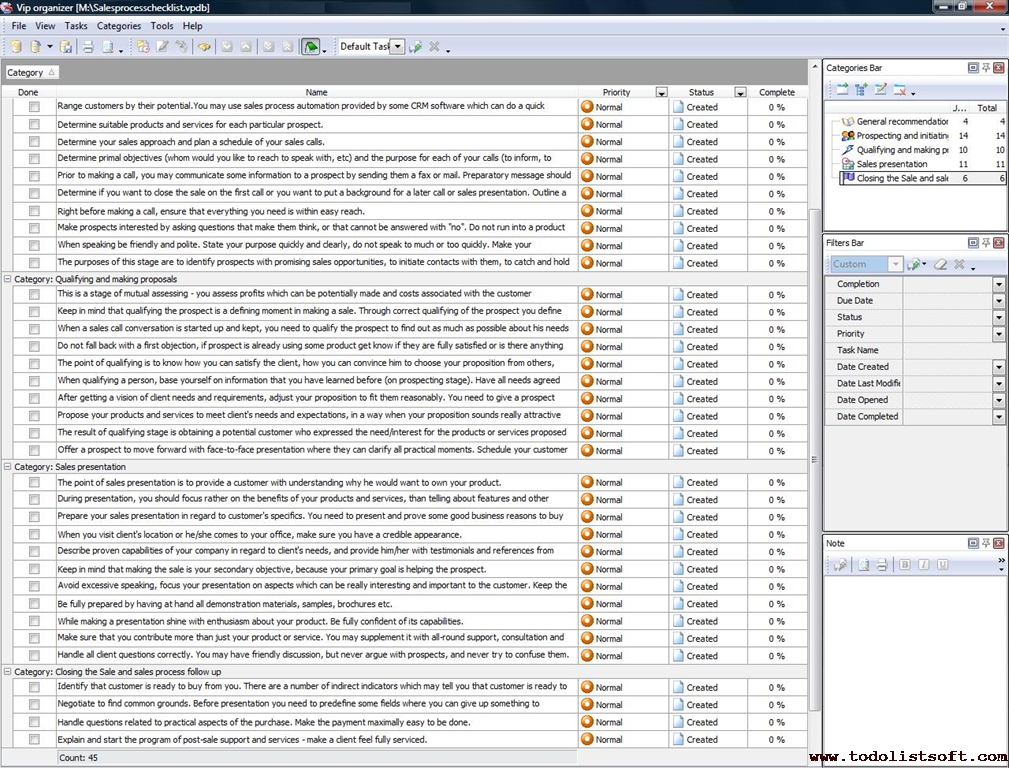The image size is (1009, 768).
Task: Open the Due Date filter dropdown
Action: pos(998,301)
